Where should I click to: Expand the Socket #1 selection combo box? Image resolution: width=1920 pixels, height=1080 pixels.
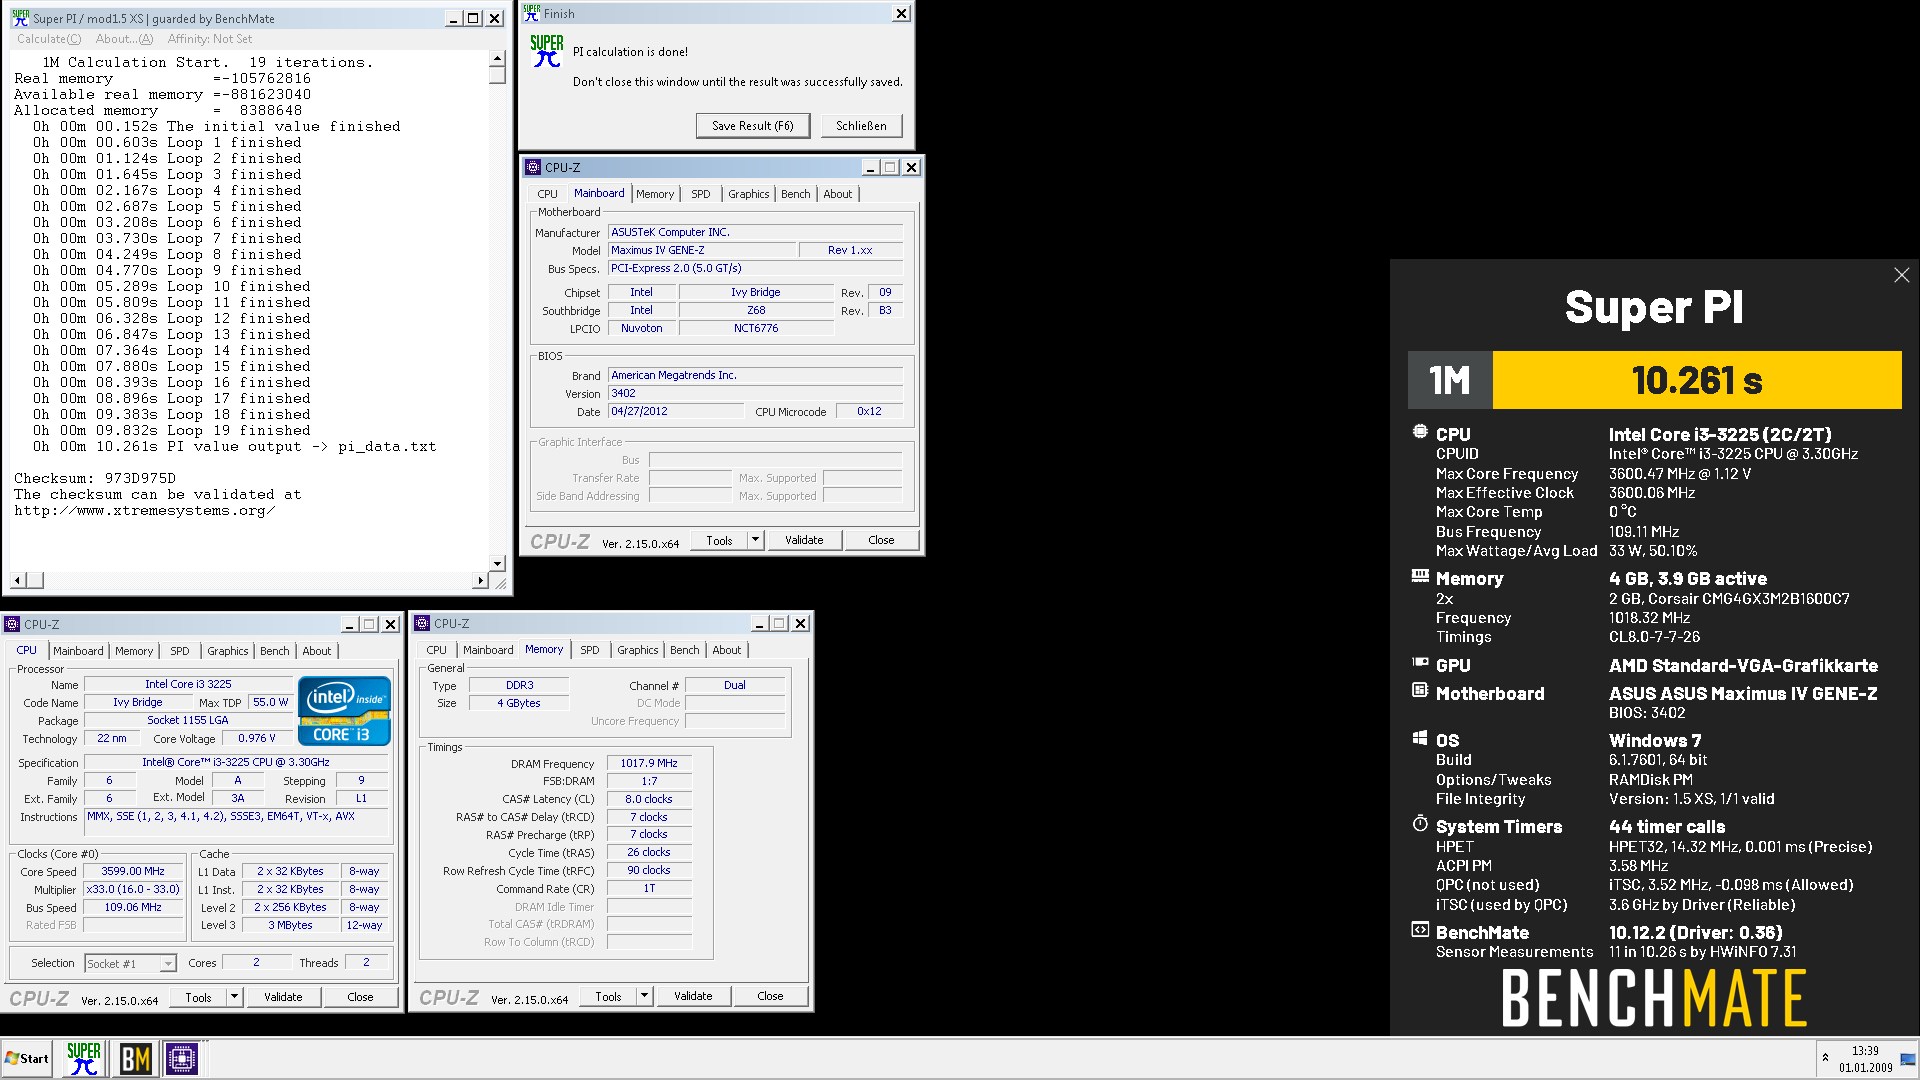click(168, 964)
